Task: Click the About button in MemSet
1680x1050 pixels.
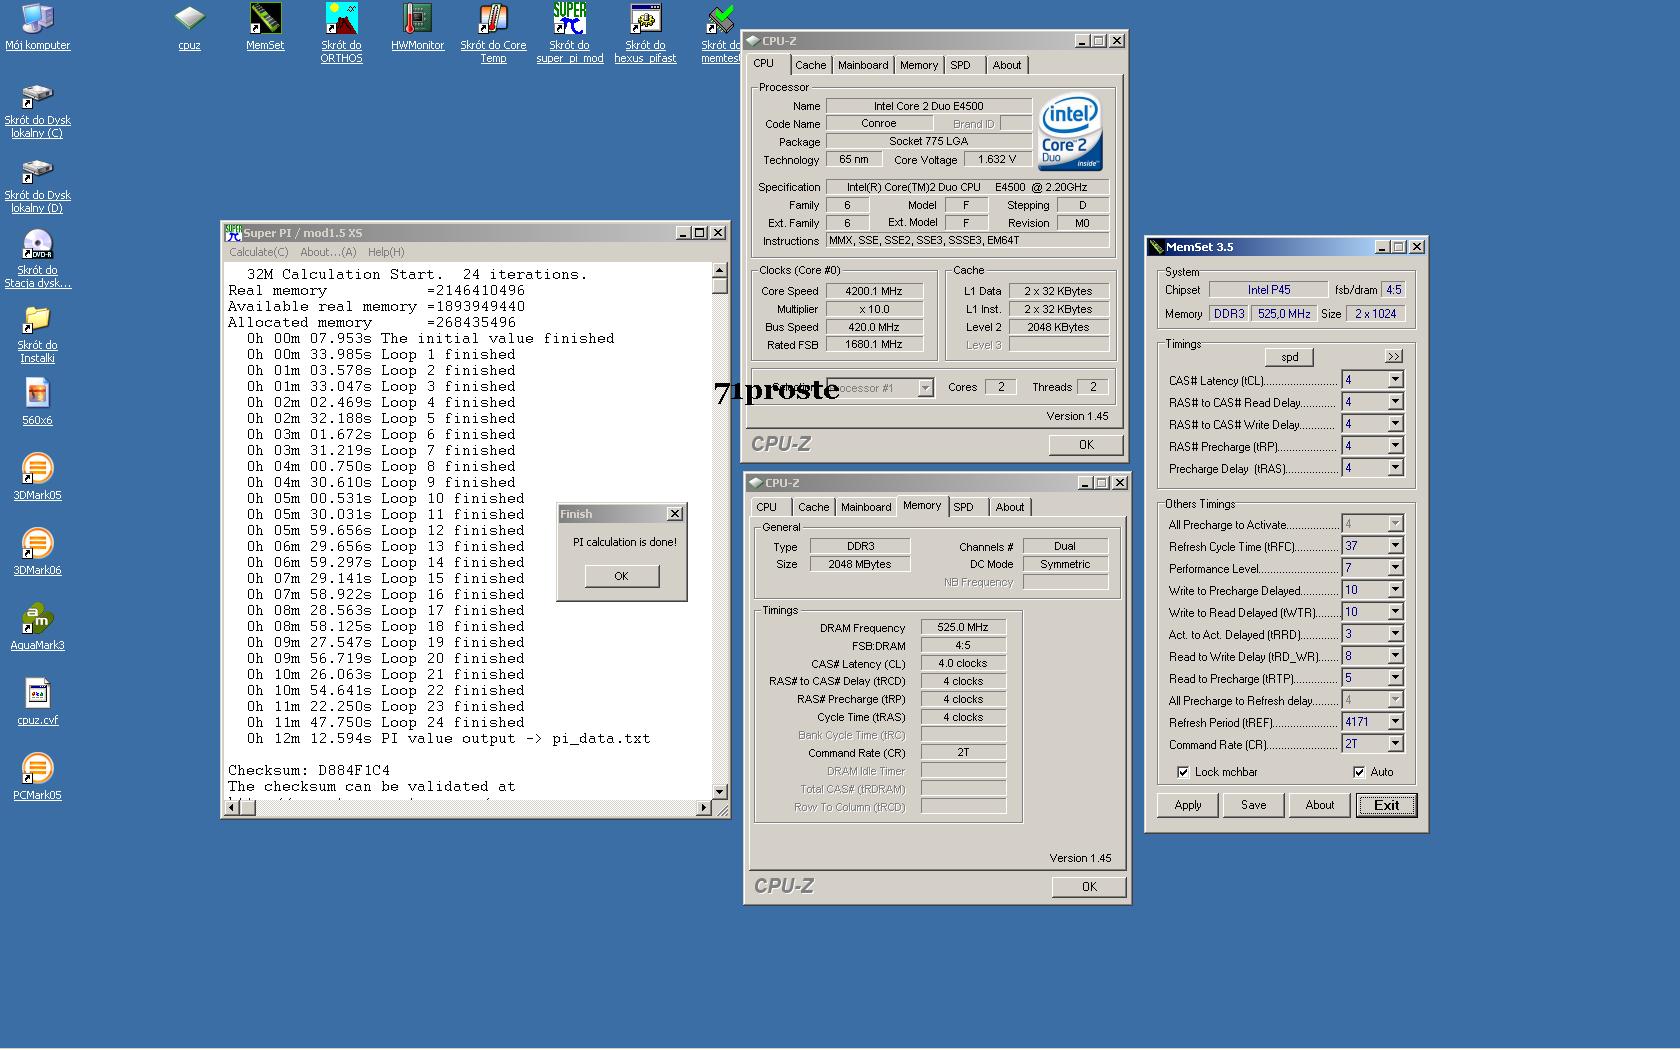Action: coord(1320,805)
